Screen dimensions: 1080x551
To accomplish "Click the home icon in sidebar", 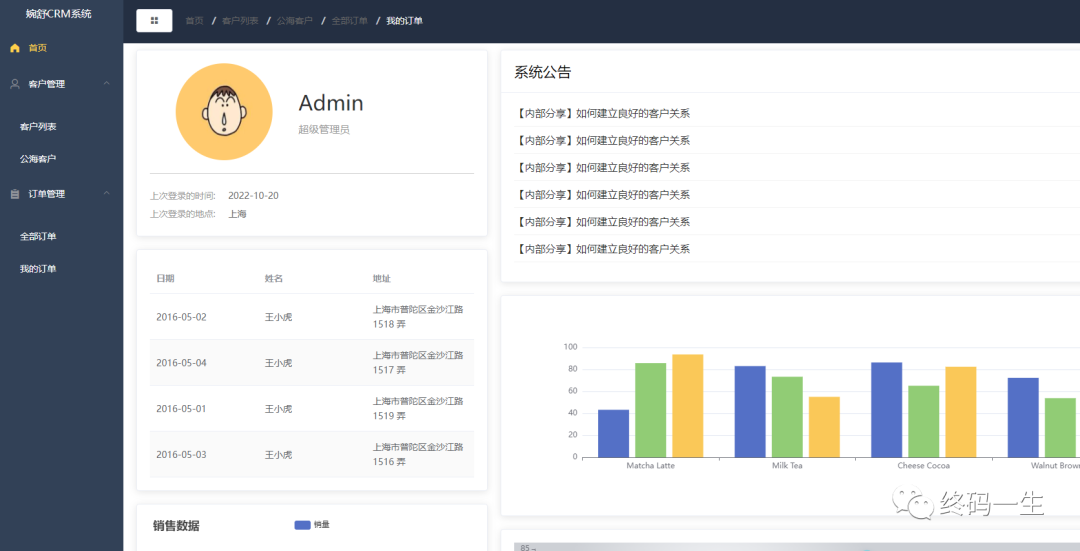I will click(14, 48).
